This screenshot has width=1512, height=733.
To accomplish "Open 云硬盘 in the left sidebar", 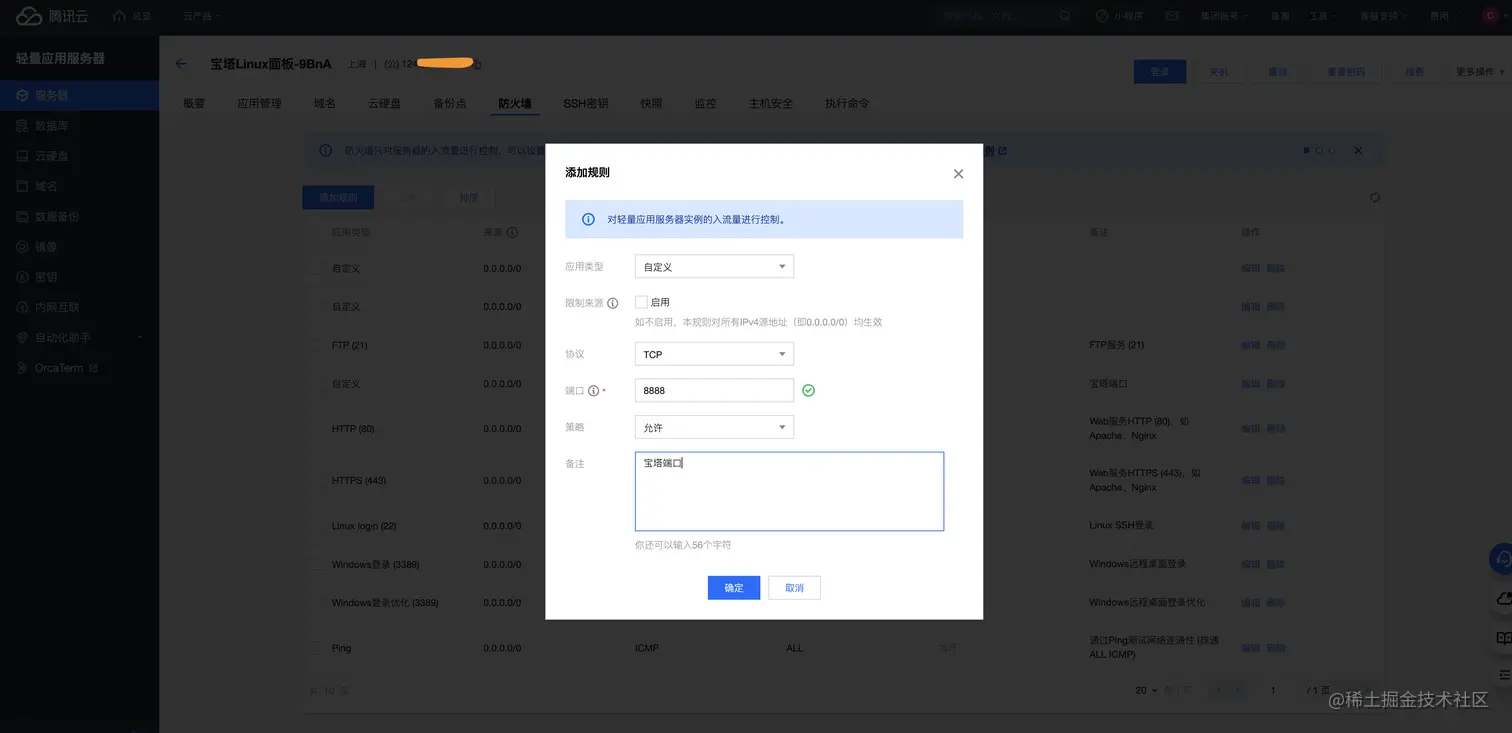I will click(79, 156).
